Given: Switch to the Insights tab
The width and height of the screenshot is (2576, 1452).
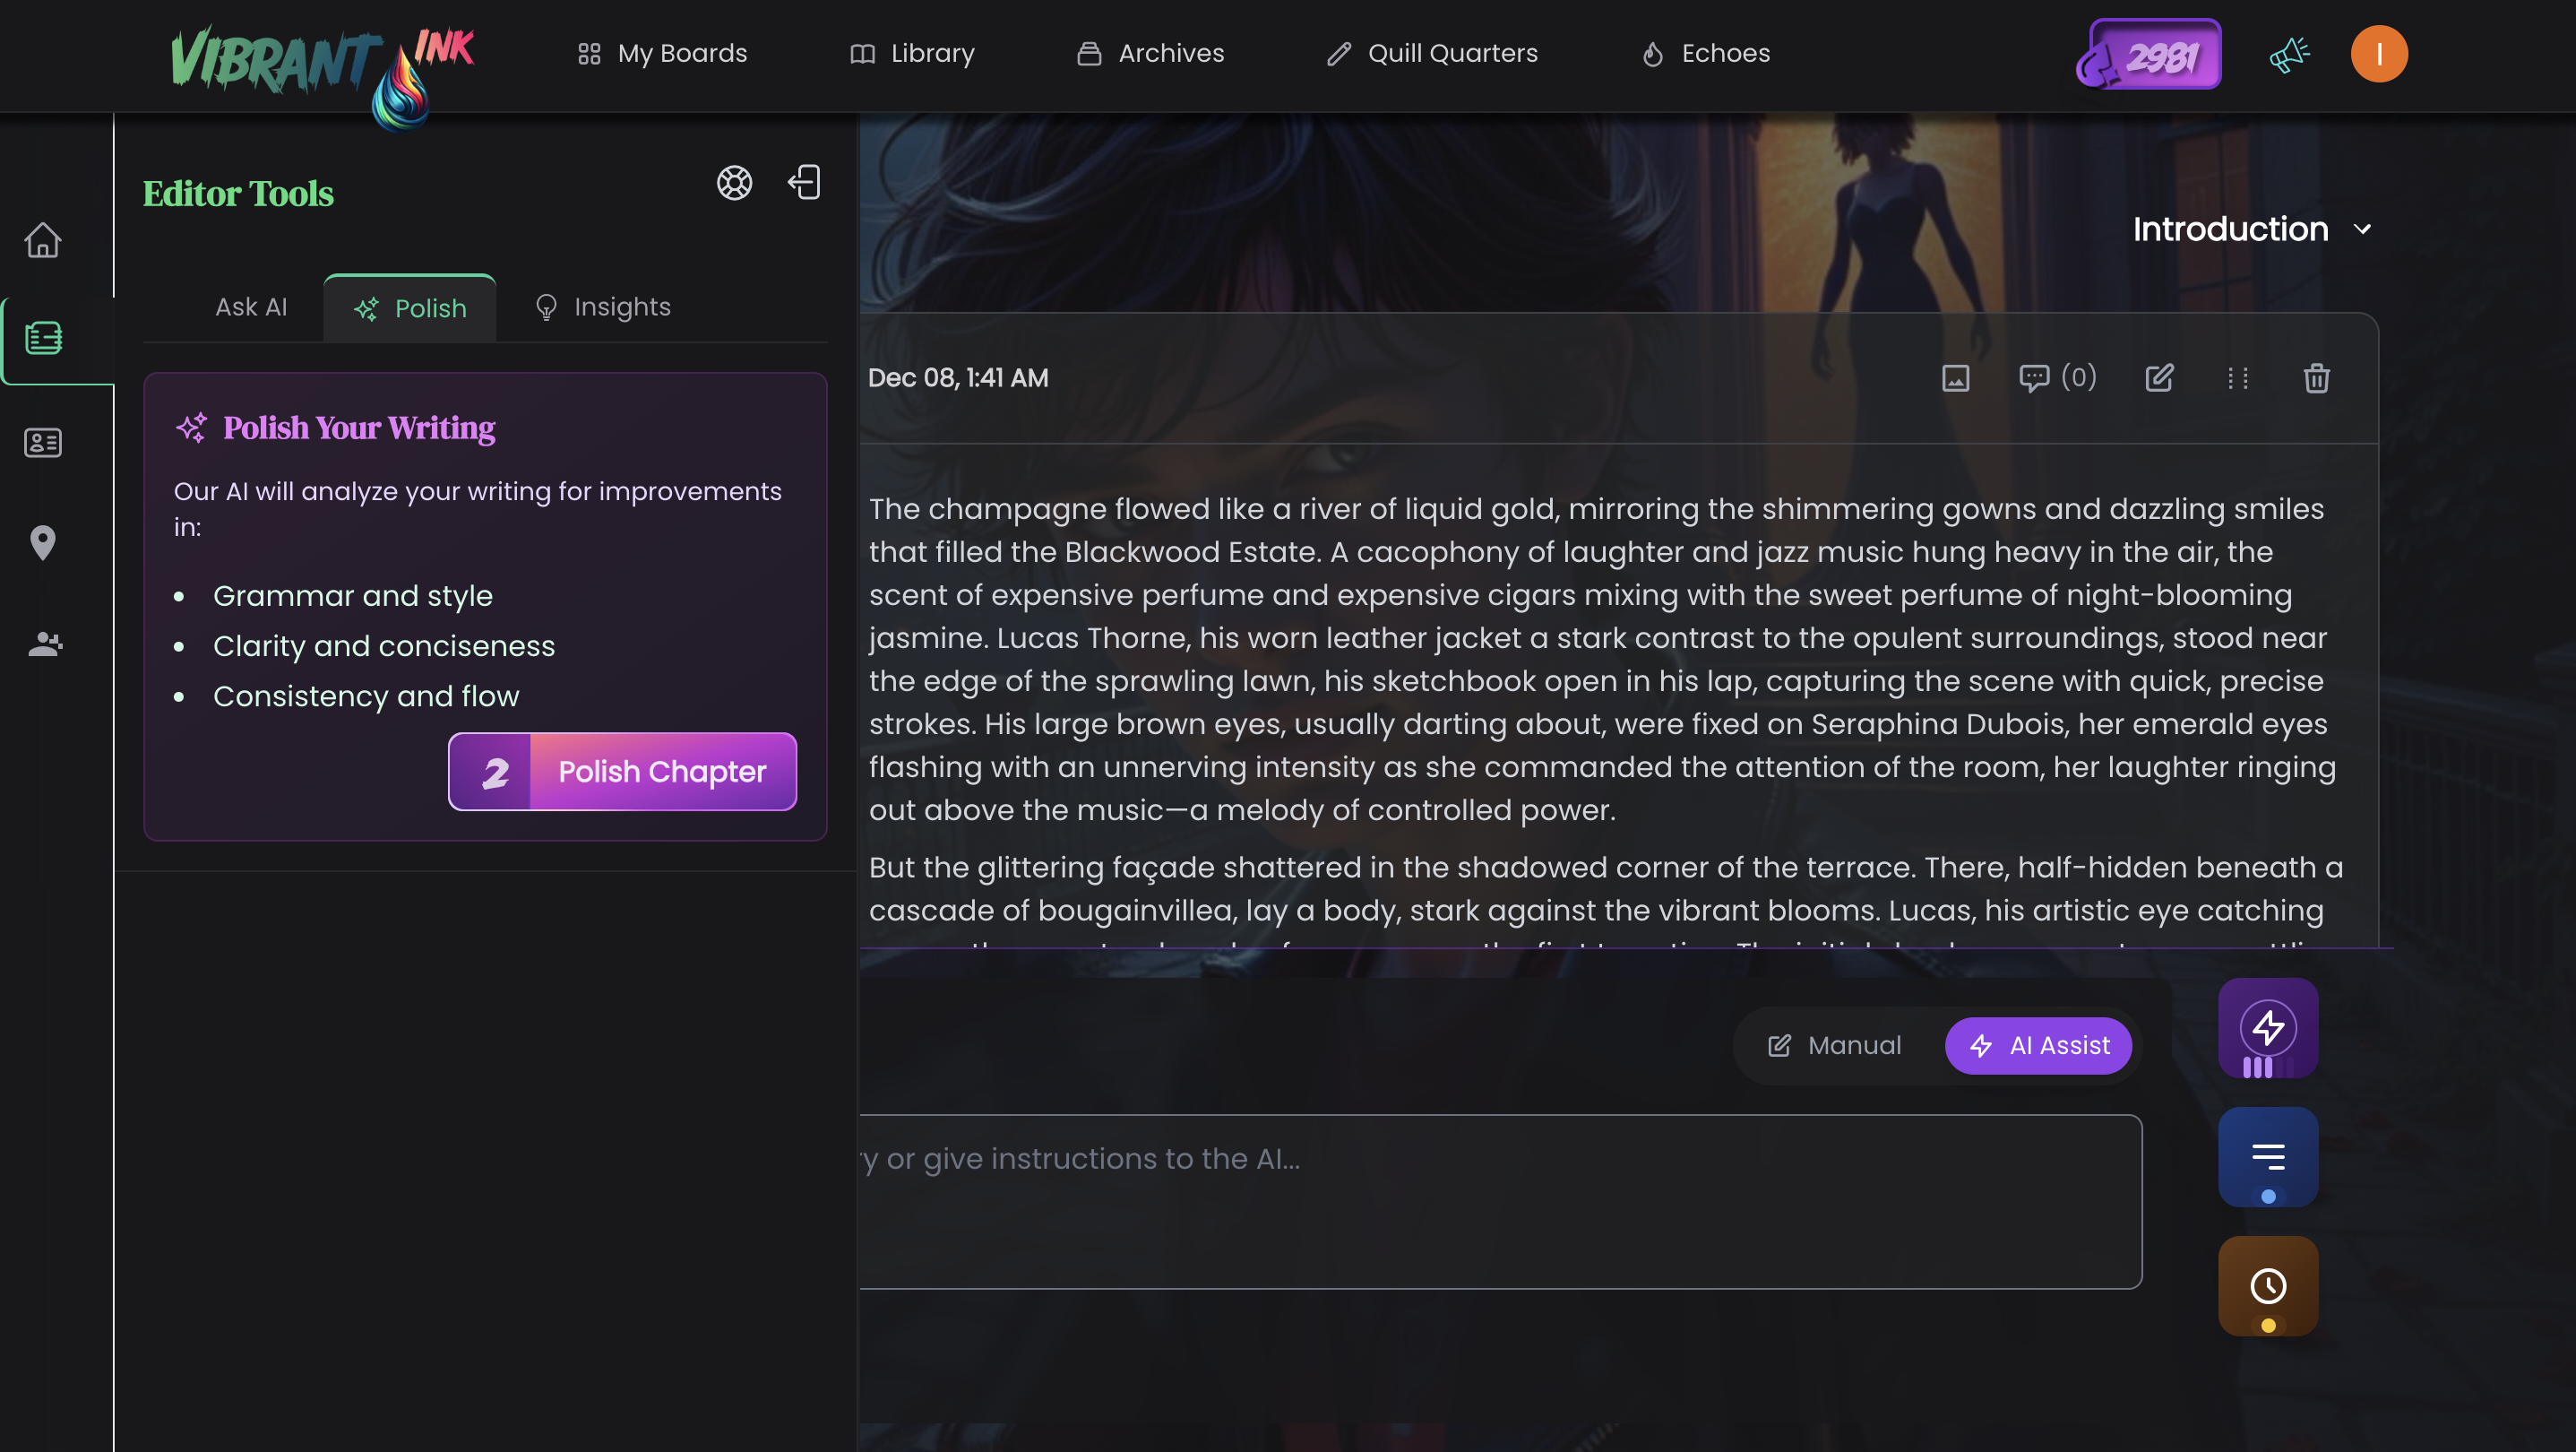Looking at the screenshot, I should click(603, 307).
